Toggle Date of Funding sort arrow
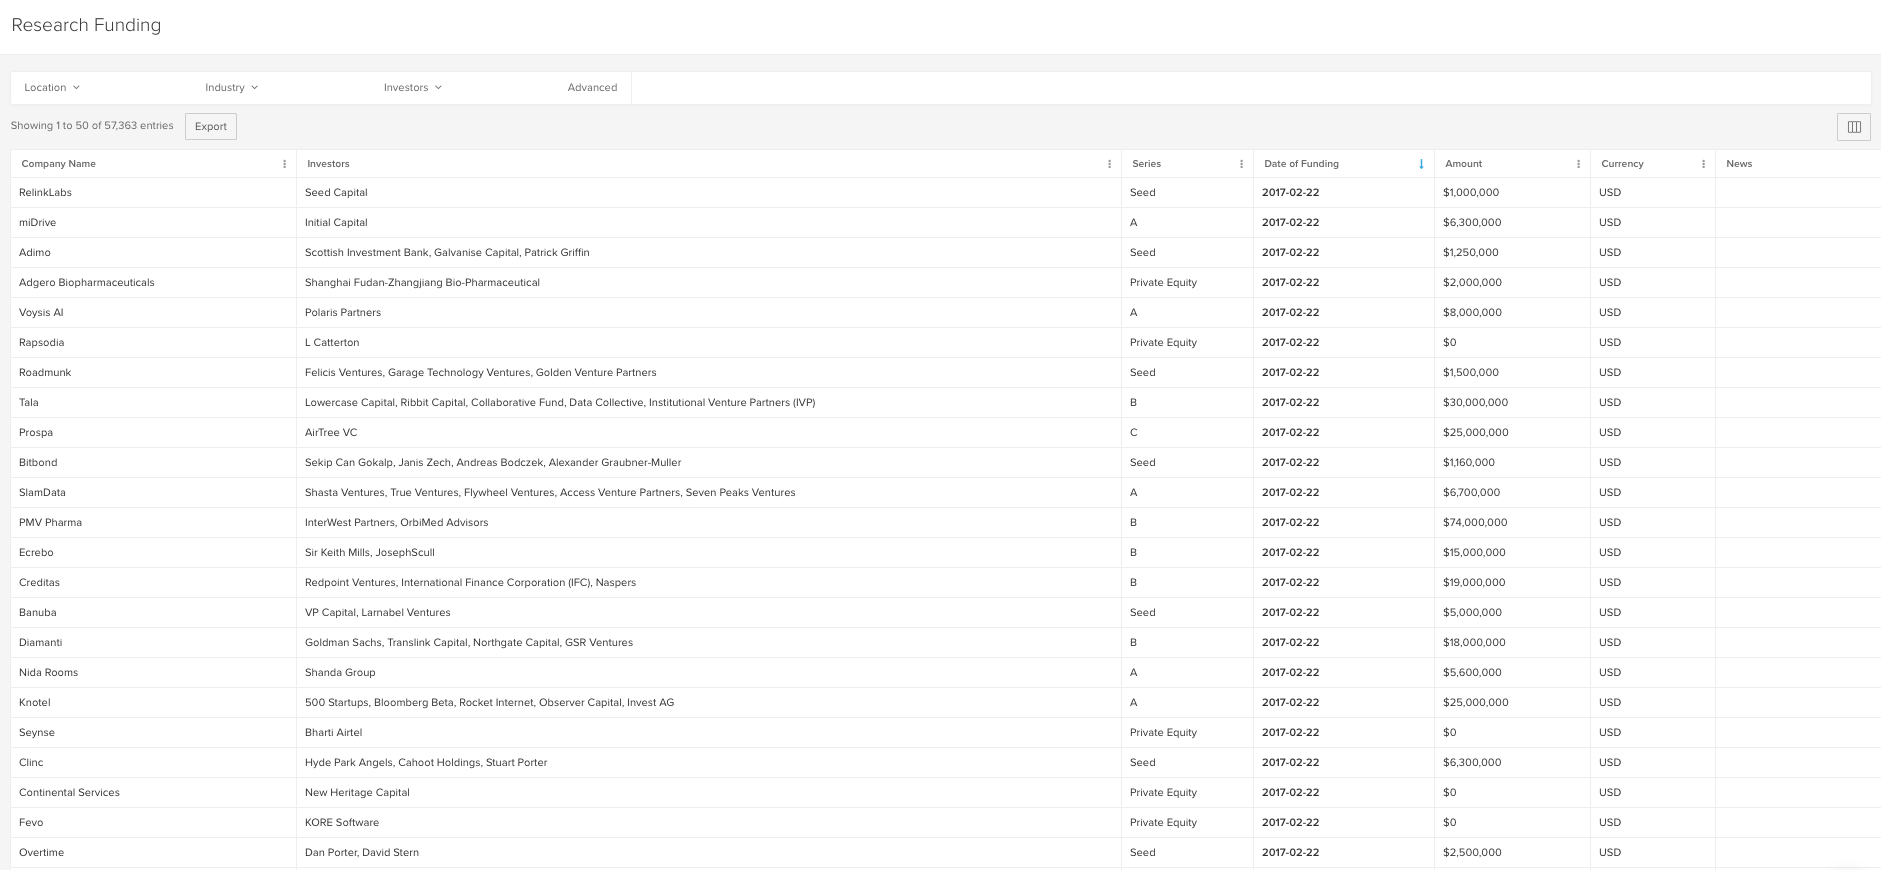 pyautogui.click(x=1421, y=164)
